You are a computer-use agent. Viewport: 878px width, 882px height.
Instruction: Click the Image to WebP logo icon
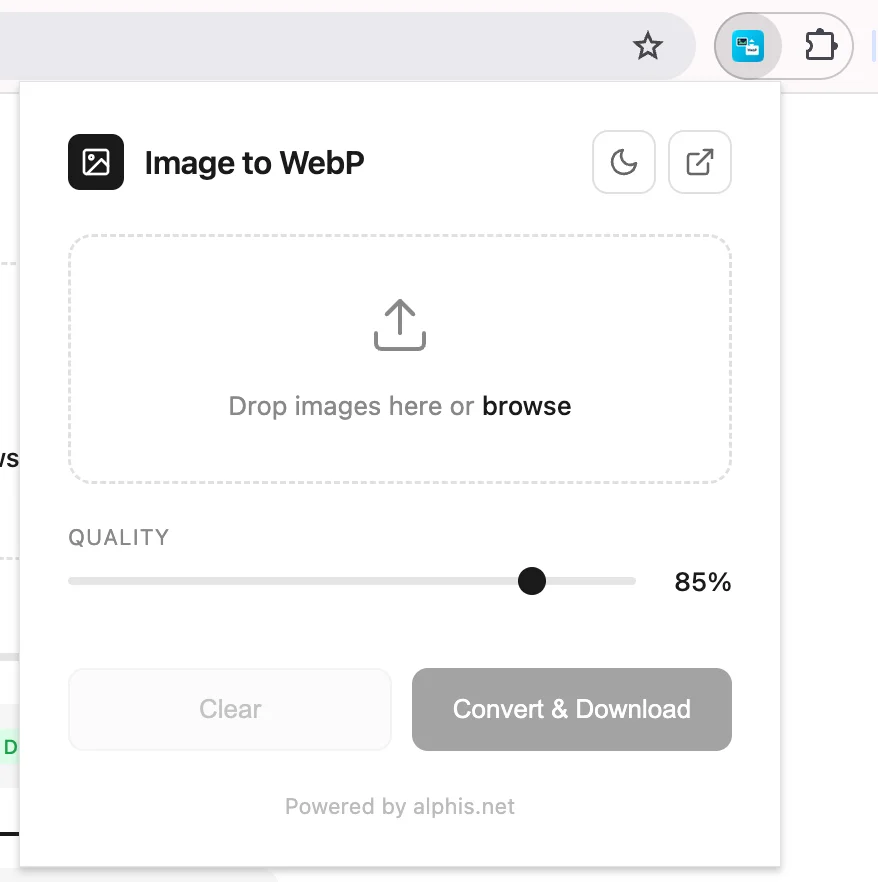pos(96,162)
